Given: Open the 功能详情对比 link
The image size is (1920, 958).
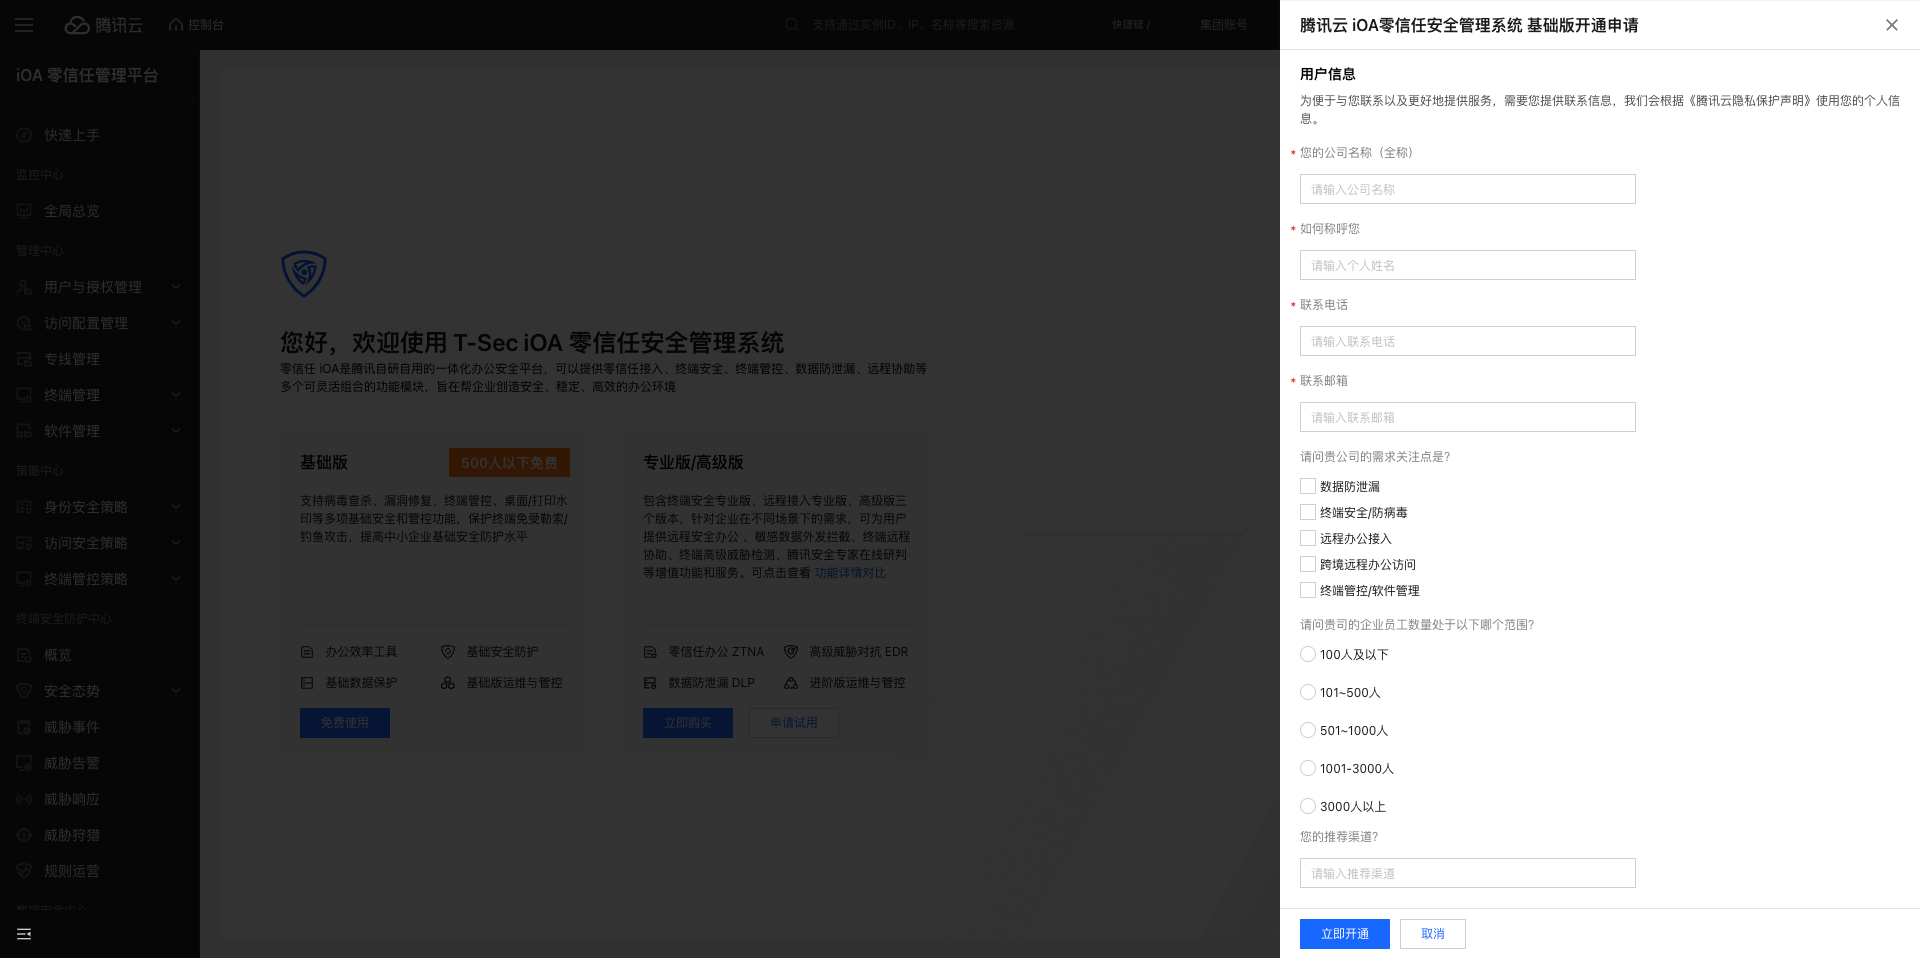Looking at the screenshot, I should point(850,573).
